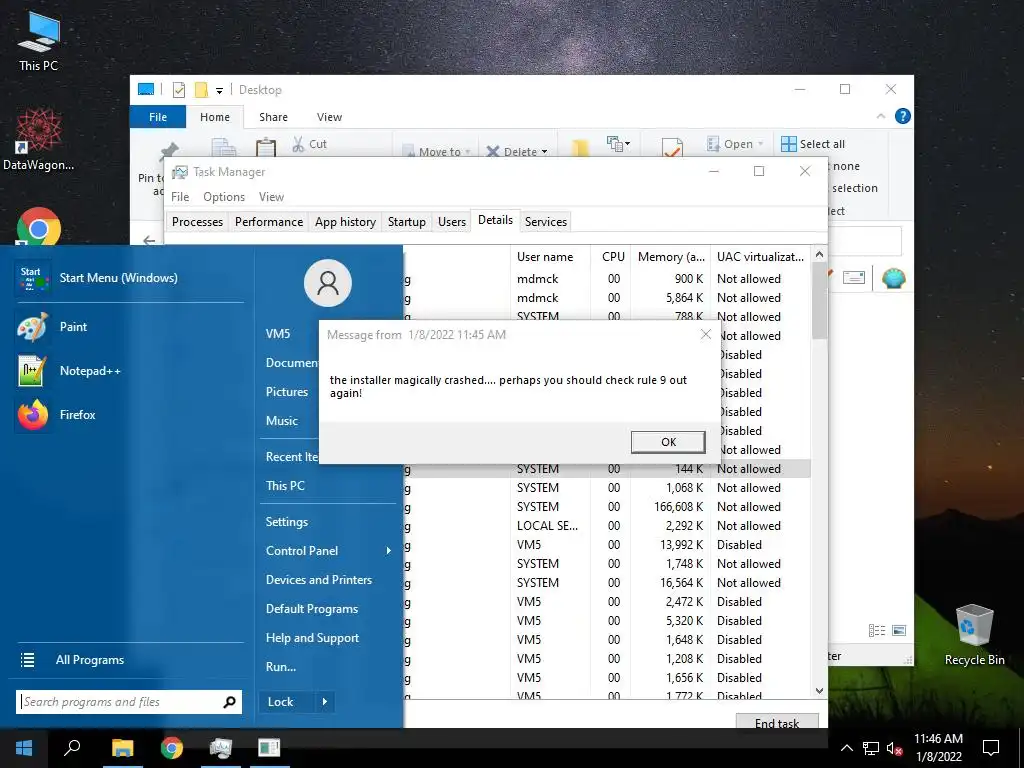Sort by UAC virtualization column header
1024x768 pixels.
click(761, 257)
